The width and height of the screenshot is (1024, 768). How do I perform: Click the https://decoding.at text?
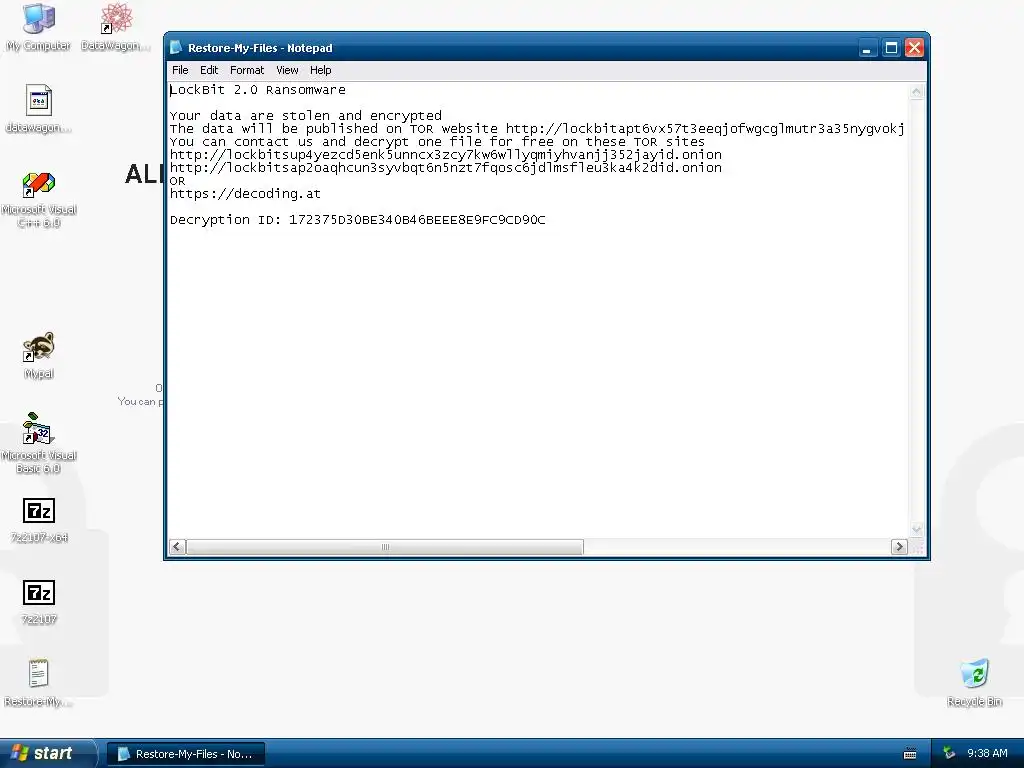click(245, 194)
